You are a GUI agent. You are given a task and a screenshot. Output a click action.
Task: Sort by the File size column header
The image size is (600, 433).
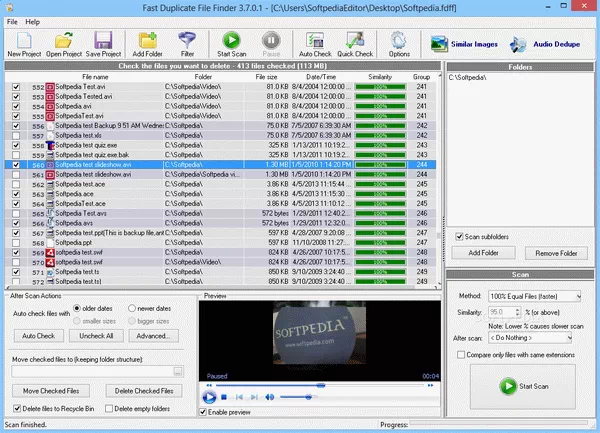tap(266, 77)
